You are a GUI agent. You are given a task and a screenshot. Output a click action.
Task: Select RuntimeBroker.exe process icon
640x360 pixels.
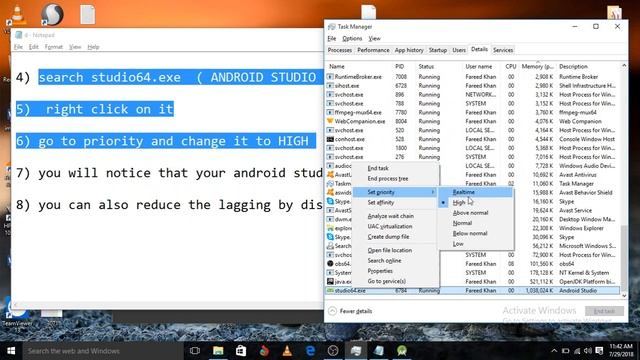click(x=330, y=77)
